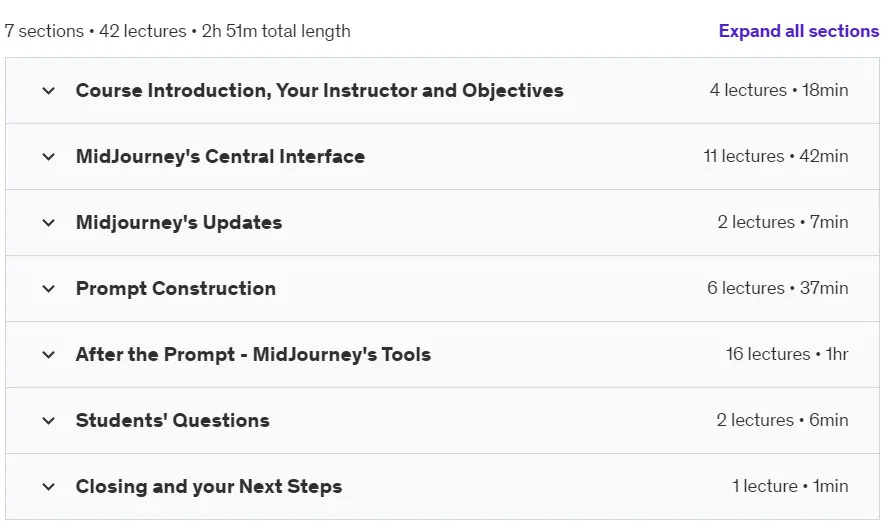
Task: Expand the Course Introduction section chevron
Action: 49,90
